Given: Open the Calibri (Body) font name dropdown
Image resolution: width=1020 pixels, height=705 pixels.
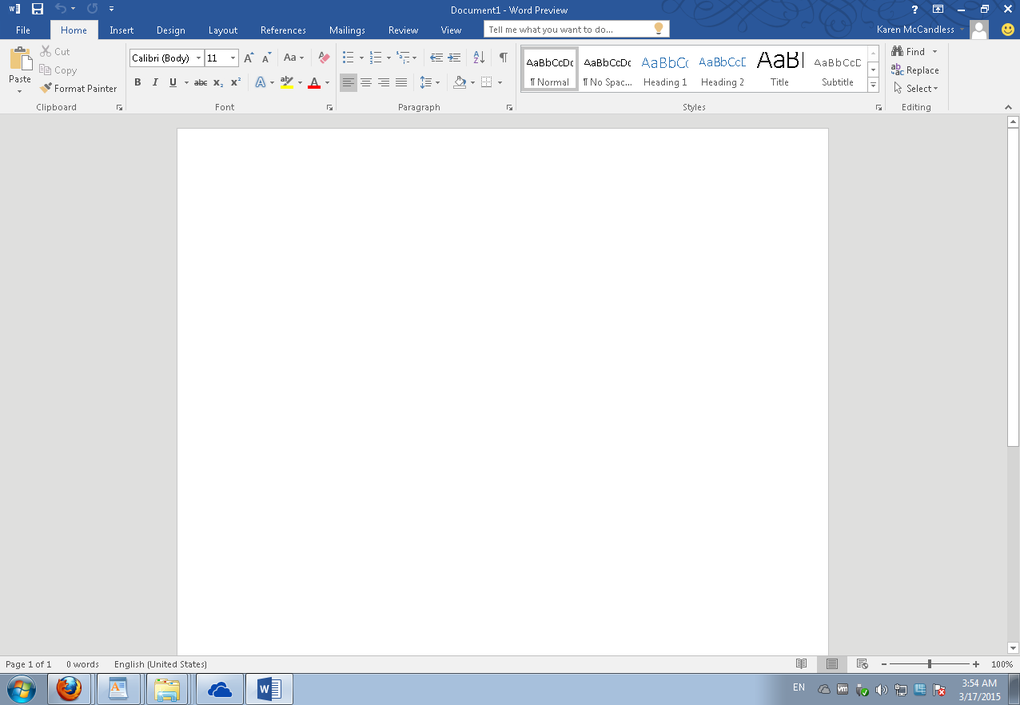Looking at the screenshot, I should pos(199,58).
